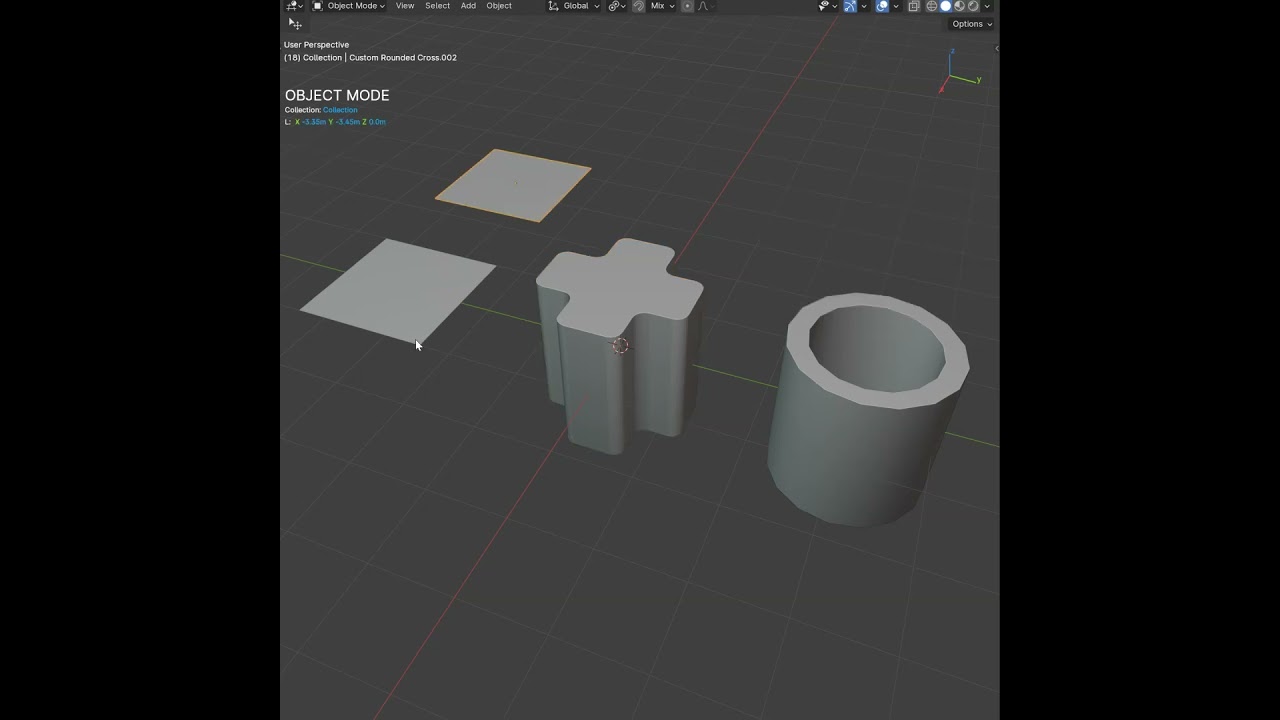Toggle snapping magnet icon
Viewport: 1280px width, 720px height.
pos(639,6)
